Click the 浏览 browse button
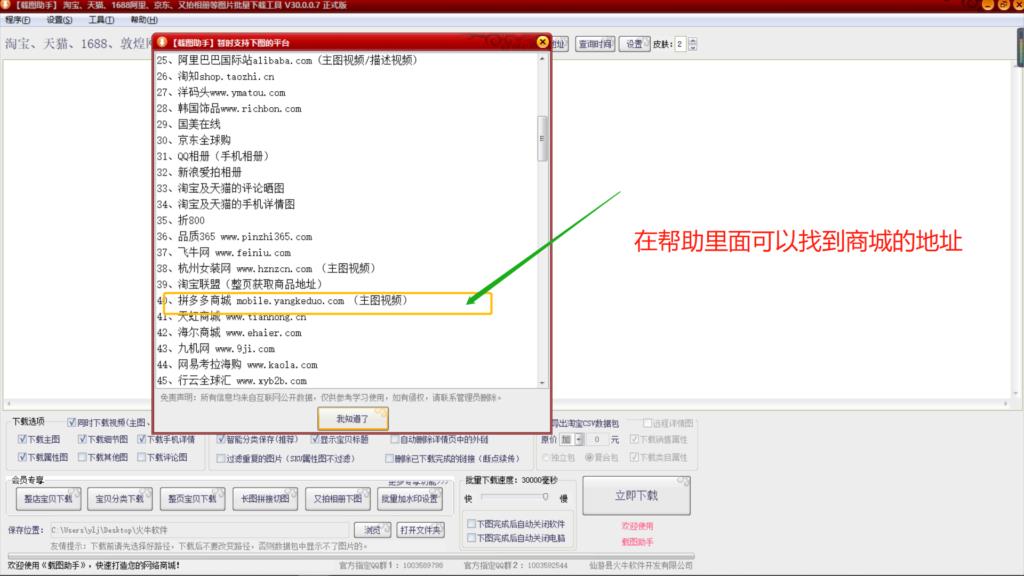The width and height of the screenshot is (1024, 576). coord(372,530)
